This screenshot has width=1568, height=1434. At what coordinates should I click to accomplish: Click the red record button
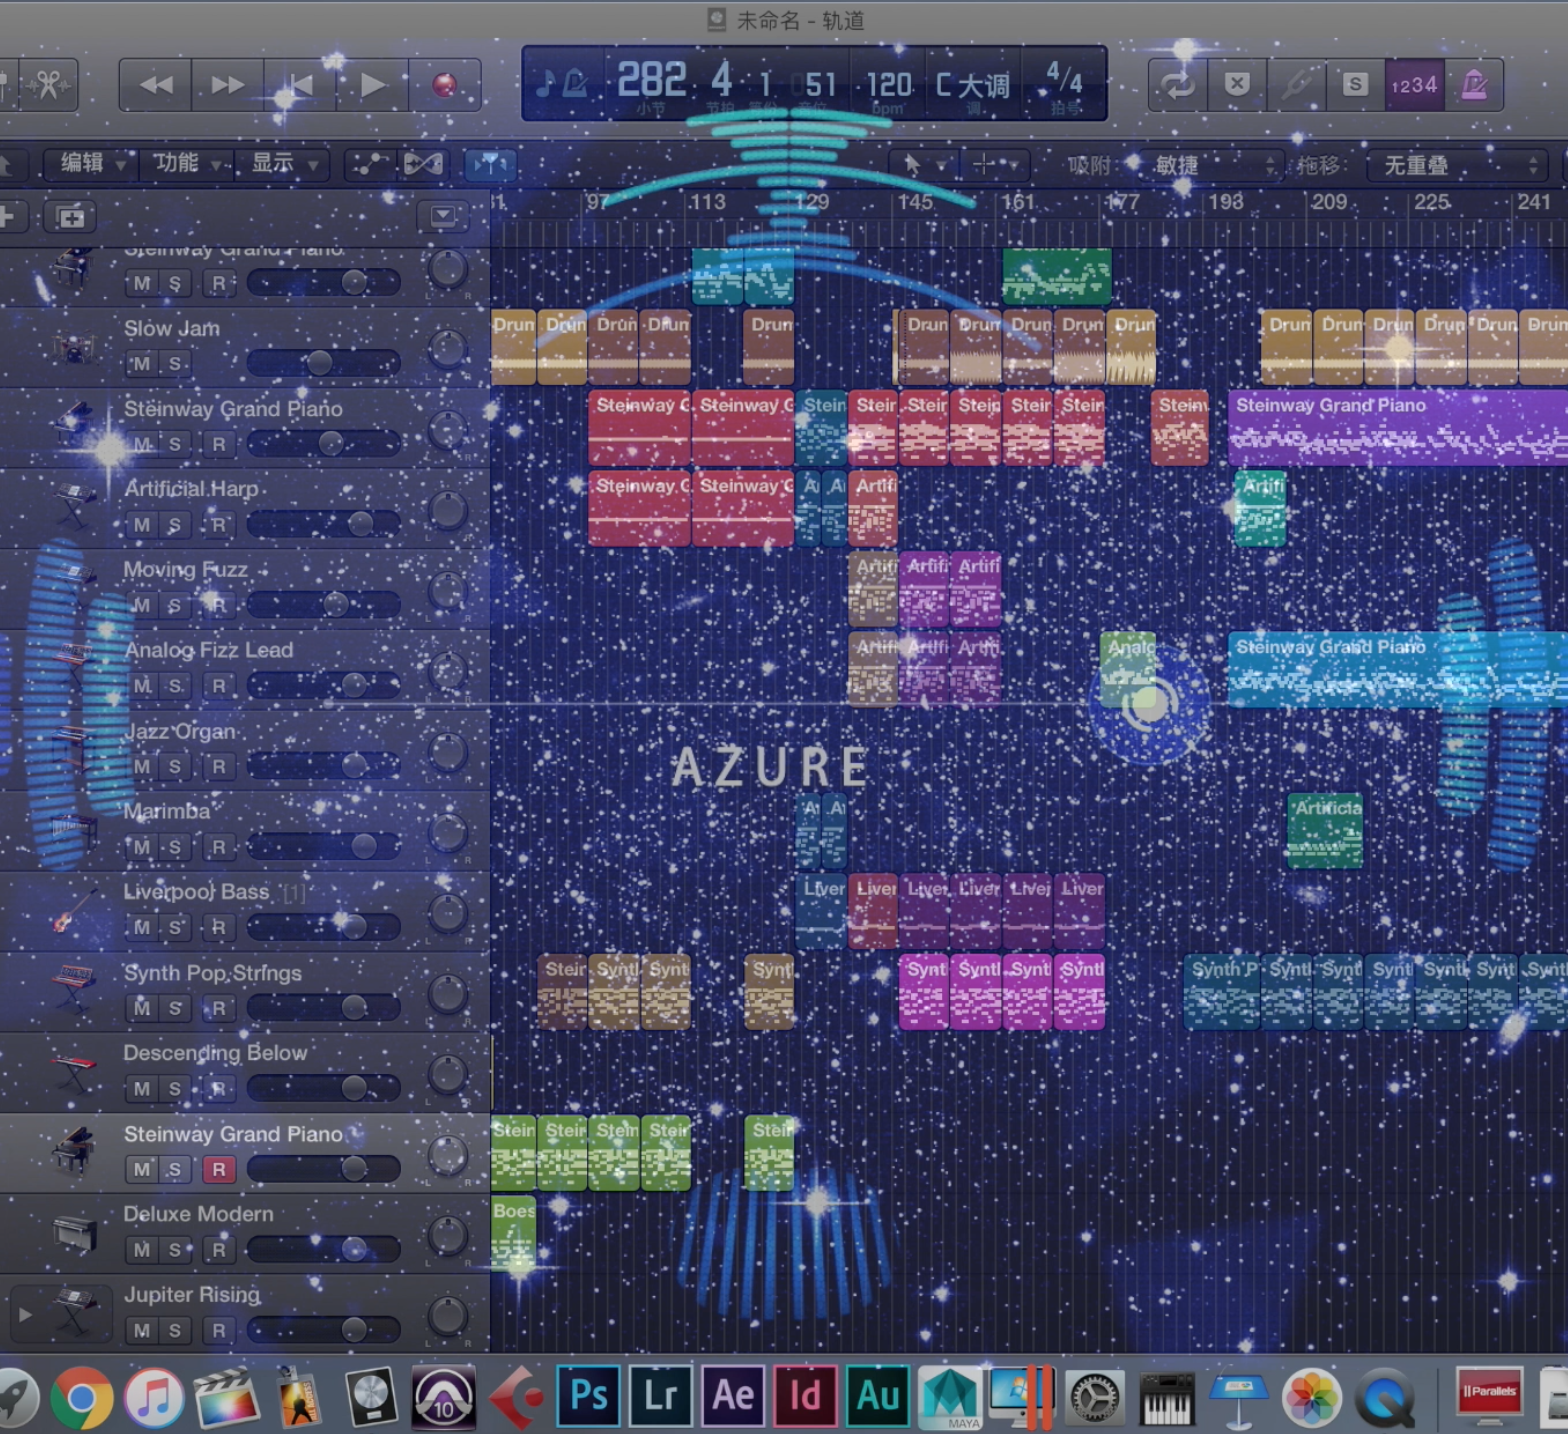pyautogui.click(x=444, y=85)
